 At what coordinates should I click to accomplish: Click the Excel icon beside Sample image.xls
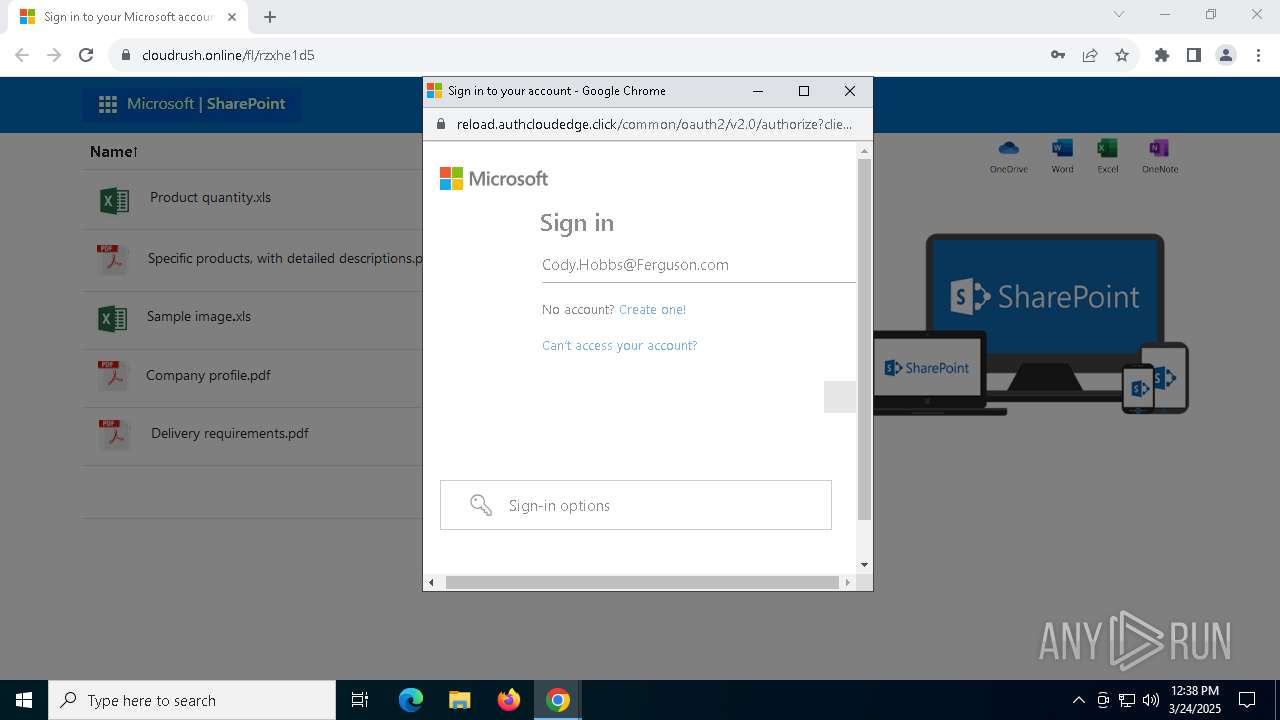tap(113, 318)
